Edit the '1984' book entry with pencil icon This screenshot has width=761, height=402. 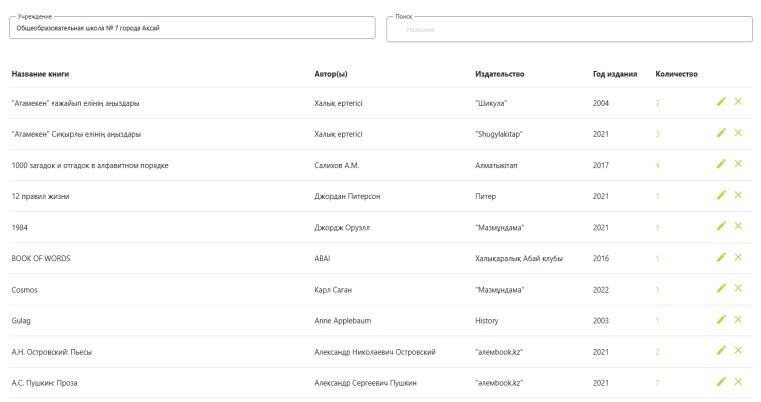click(x=721, y=226)
